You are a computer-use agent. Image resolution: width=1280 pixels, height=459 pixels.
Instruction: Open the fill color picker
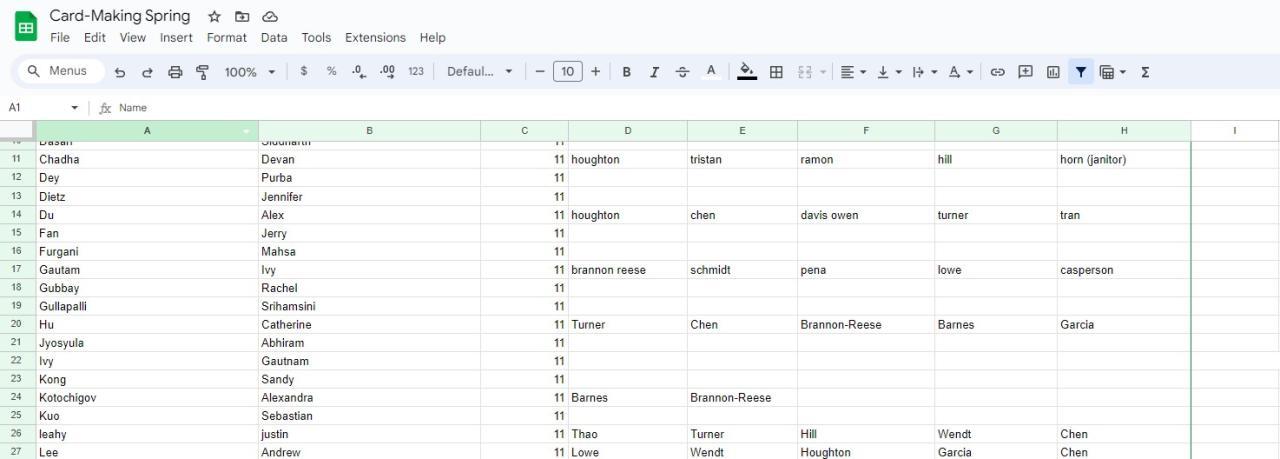[x=747, y=71]
